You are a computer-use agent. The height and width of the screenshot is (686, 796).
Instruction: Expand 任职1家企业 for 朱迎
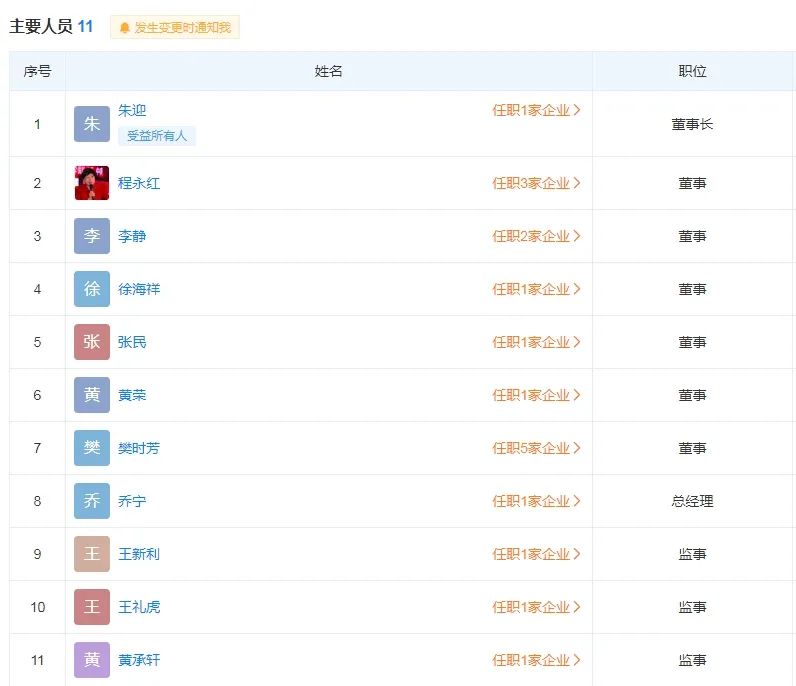click(536, 110)
